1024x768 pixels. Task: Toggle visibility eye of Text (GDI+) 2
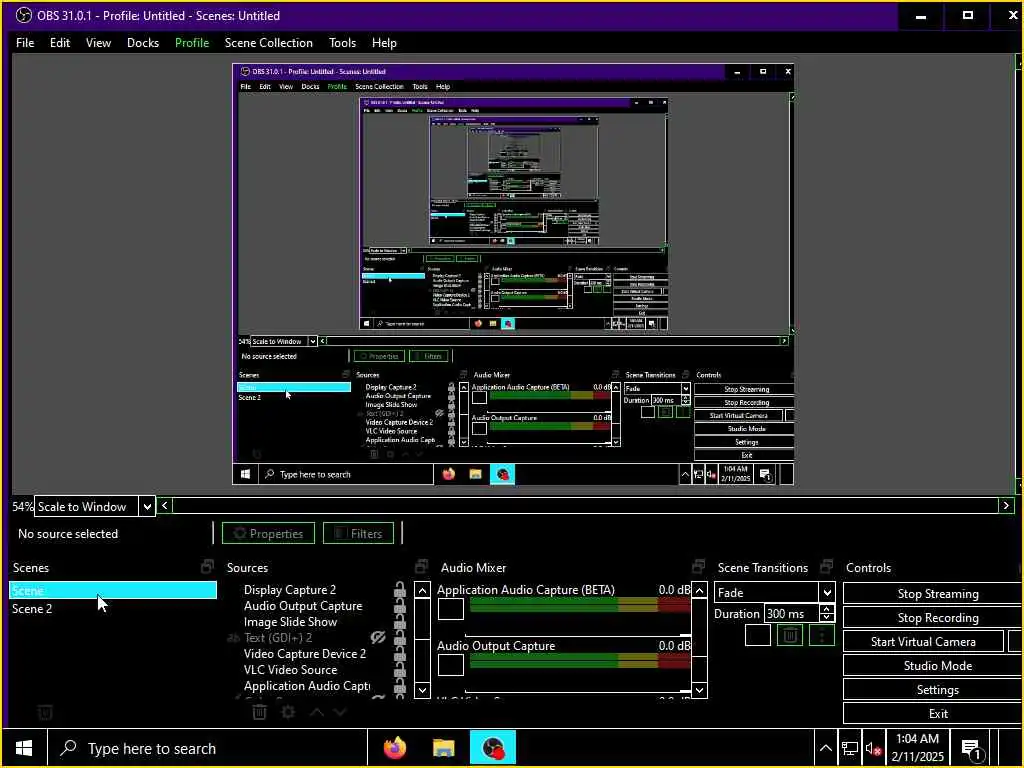point(378,637)
